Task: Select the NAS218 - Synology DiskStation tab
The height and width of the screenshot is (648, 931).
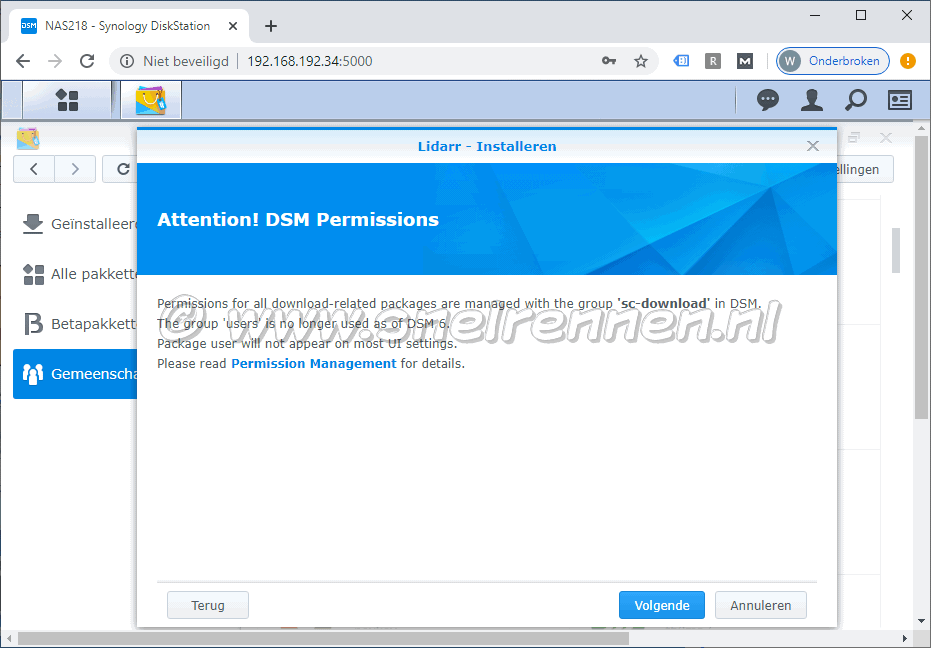Action: [129, 26]
